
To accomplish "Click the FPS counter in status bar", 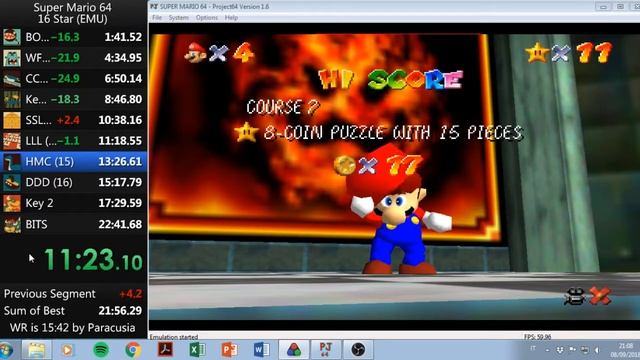I will [537, 337].
